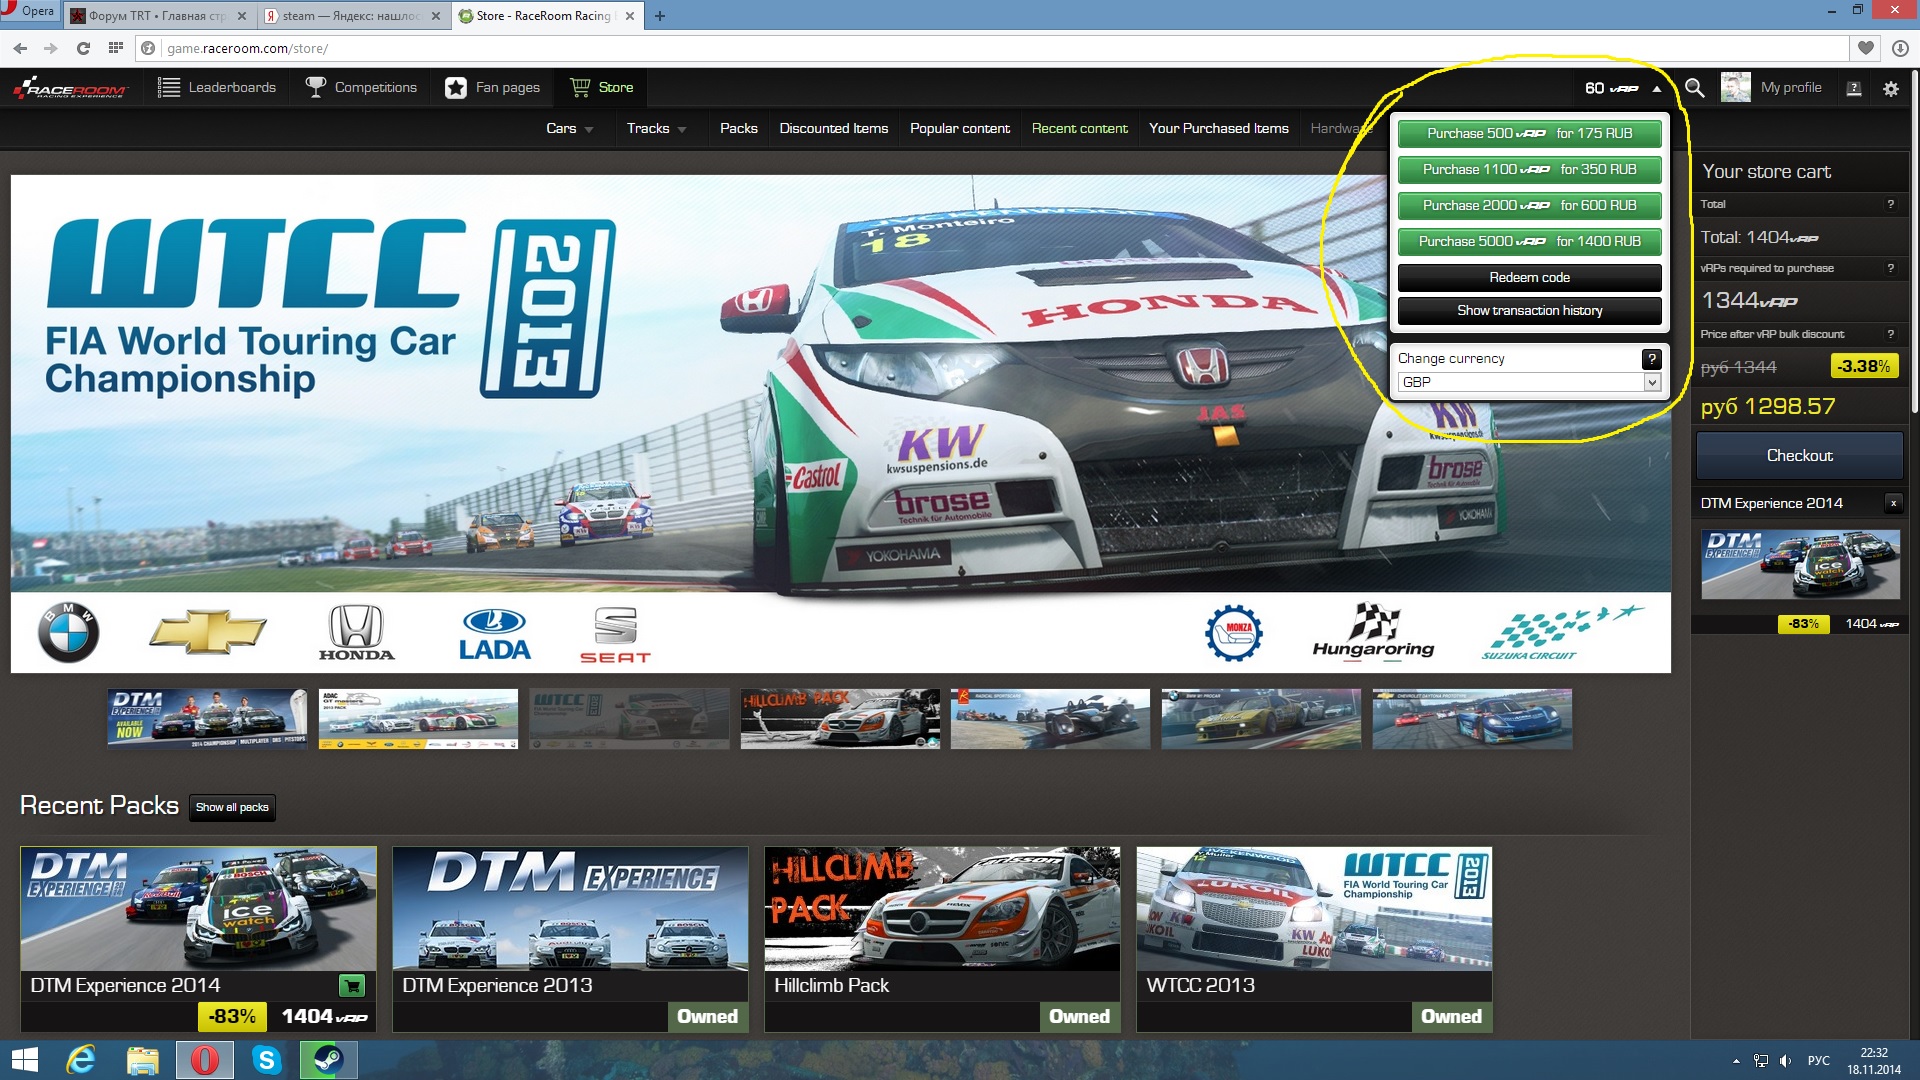
Task: Click green cart icon on DTM Experience 2014
Action: pos(352,986)
